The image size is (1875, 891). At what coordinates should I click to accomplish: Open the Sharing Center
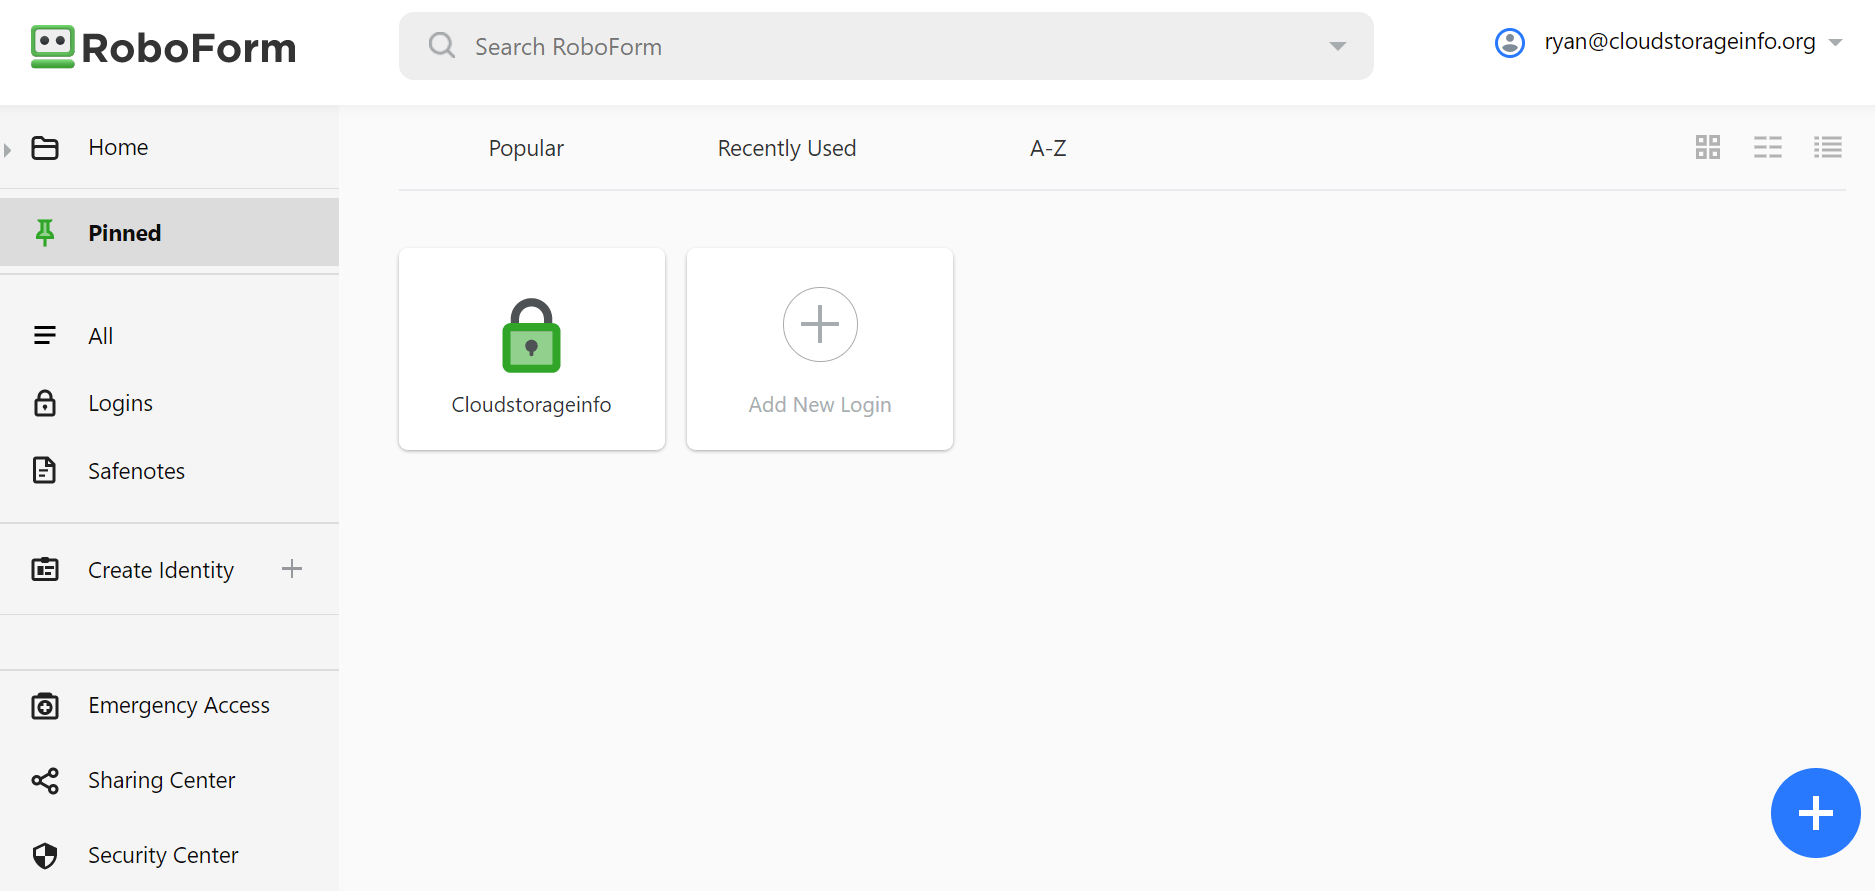coord(161,780)
